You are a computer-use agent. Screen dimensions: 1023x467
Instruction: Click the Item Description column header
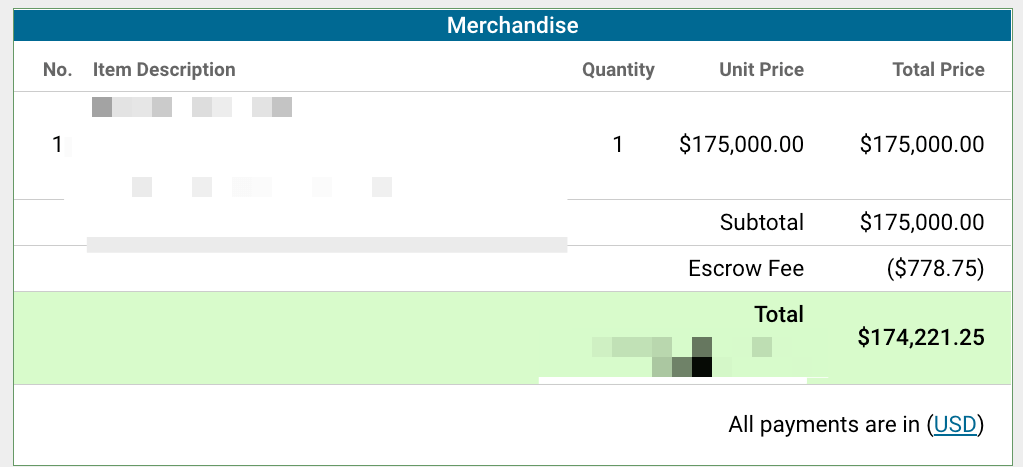pos(164,70)
